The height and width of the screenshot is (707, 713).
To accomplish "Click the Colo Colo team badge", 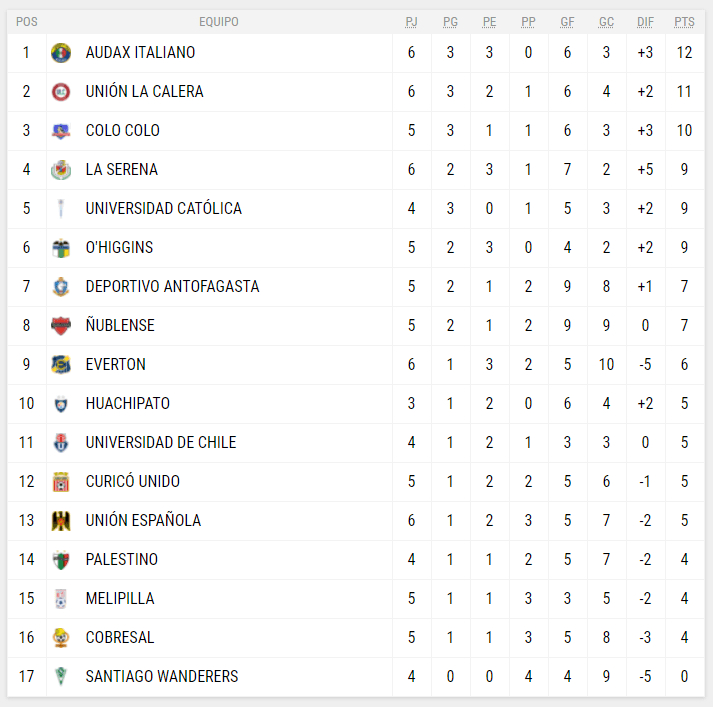I will click(61, 131).
